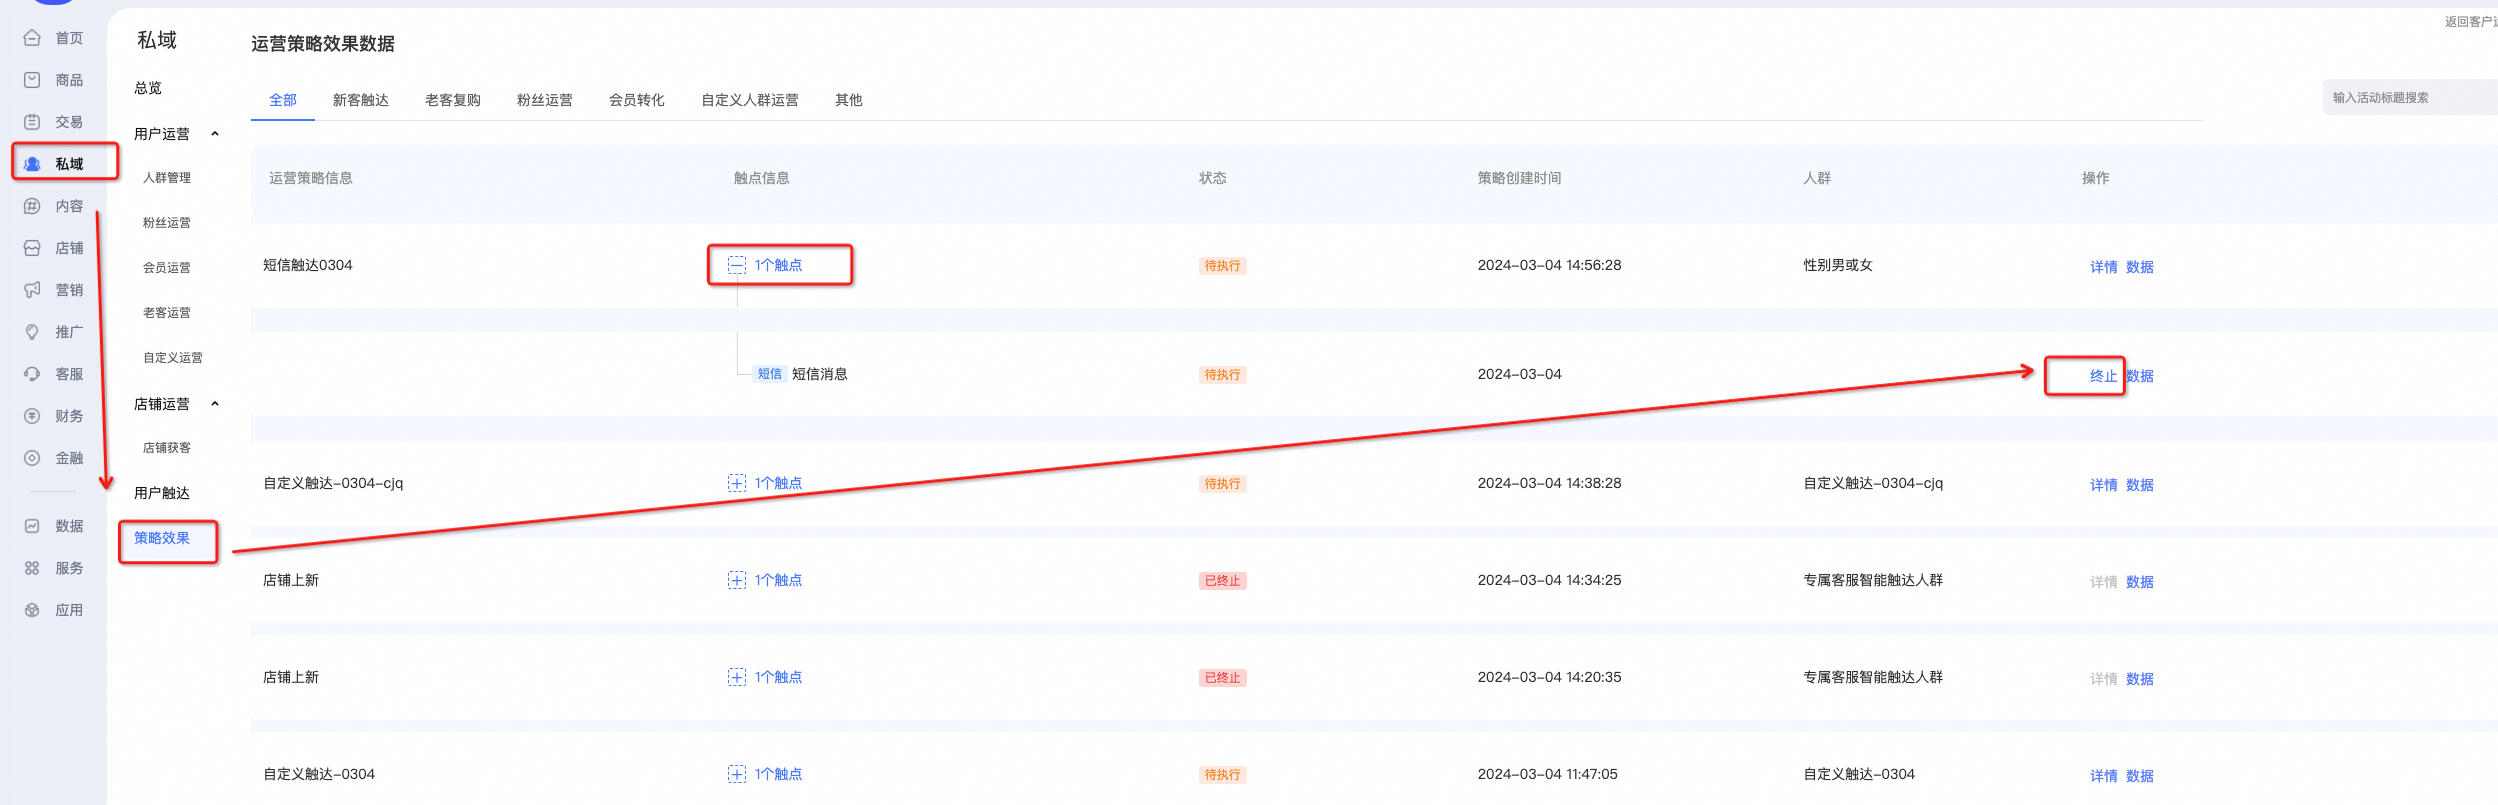Select the 私域 people icon
Viewport: 2498px width, 805px height.
(x=32, y=164)
